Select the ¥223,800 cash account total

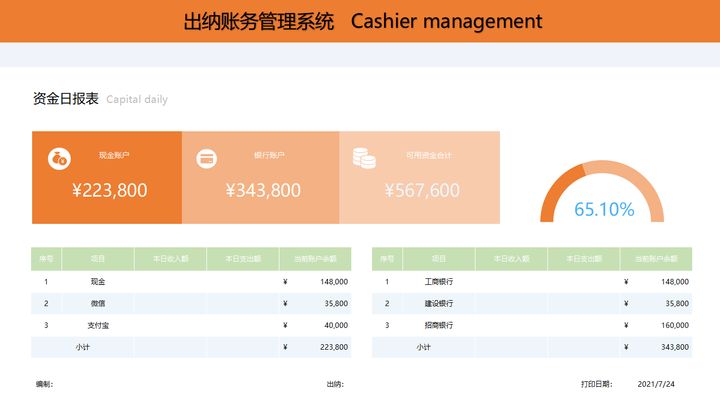(x=110, y=190)
